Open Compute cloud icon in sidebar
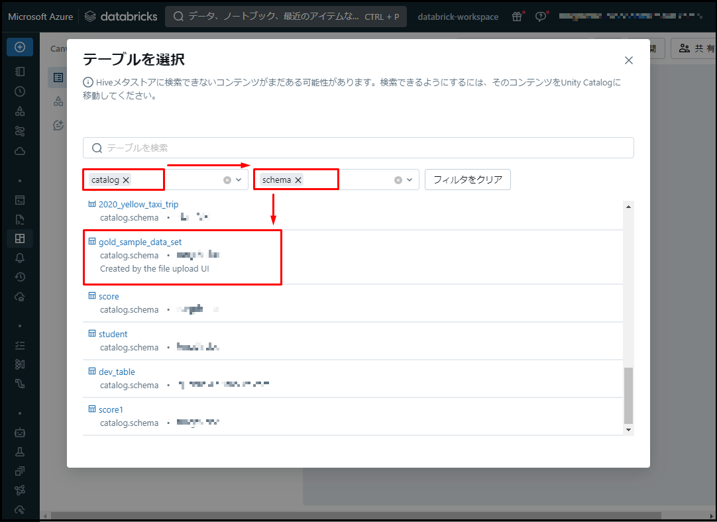The height and width of the screenshot is (522, 717). point(20,151)
